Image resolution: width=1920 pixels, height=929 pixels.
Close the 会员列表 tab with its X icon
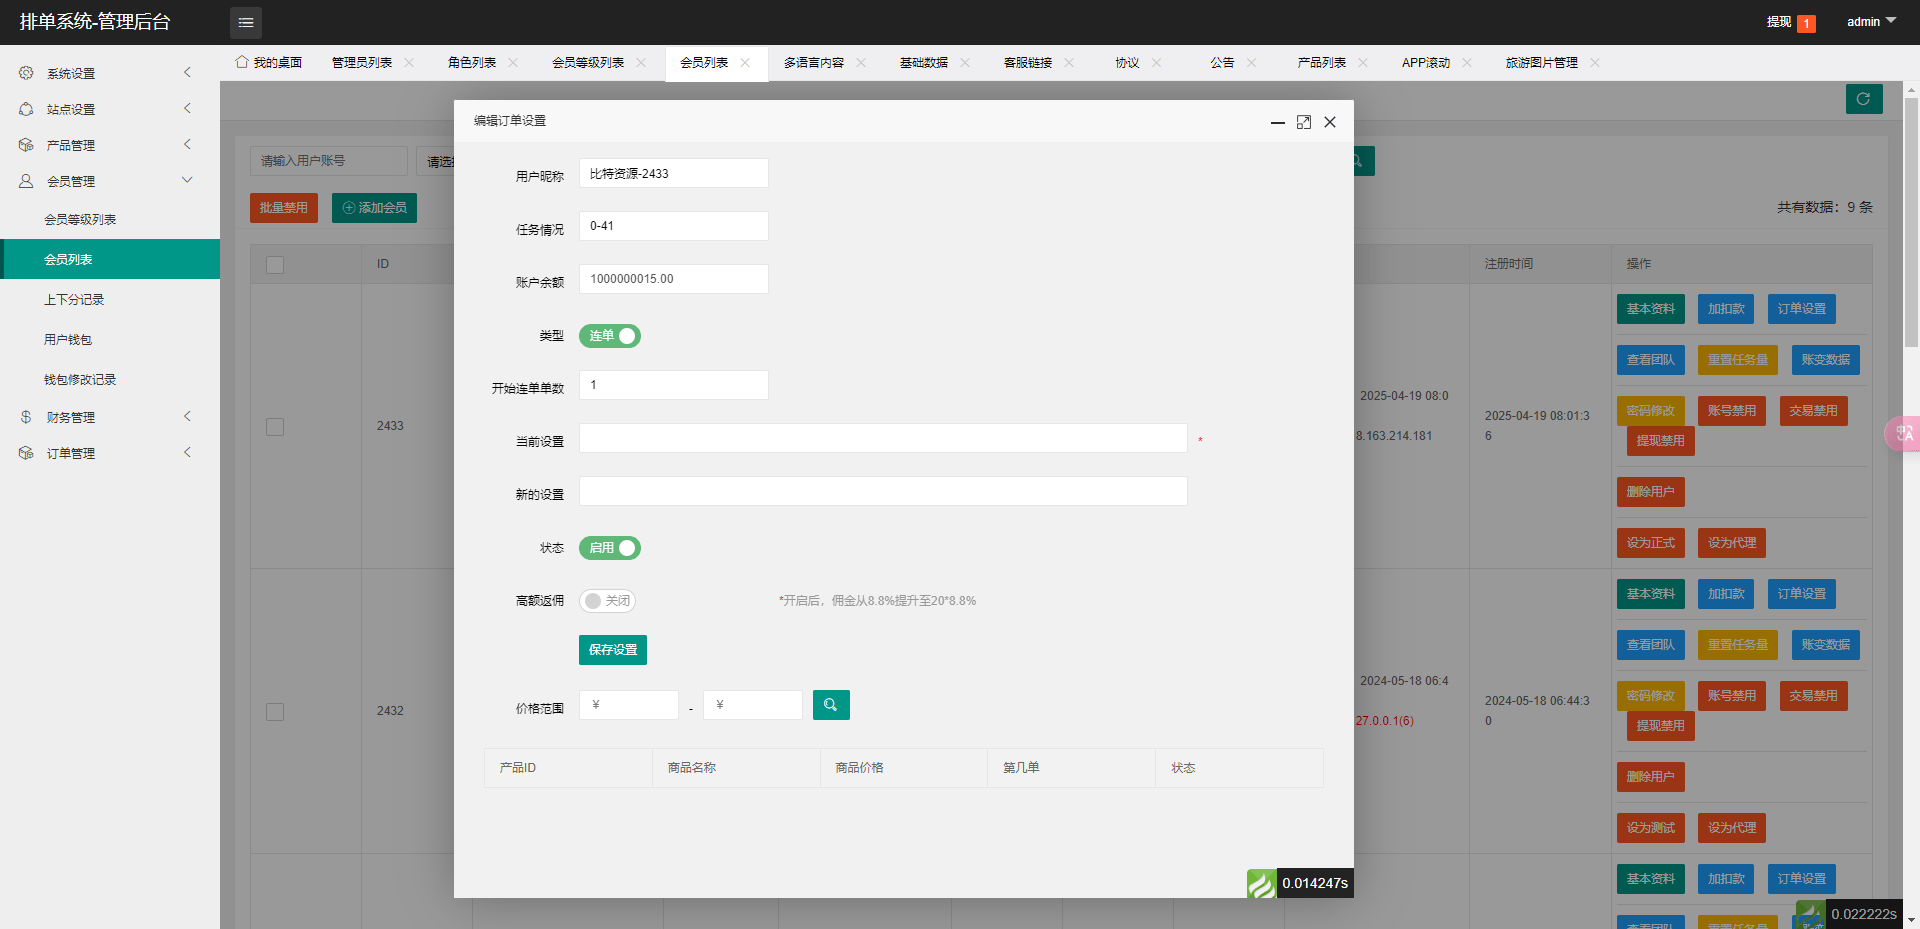click(745, 63)
